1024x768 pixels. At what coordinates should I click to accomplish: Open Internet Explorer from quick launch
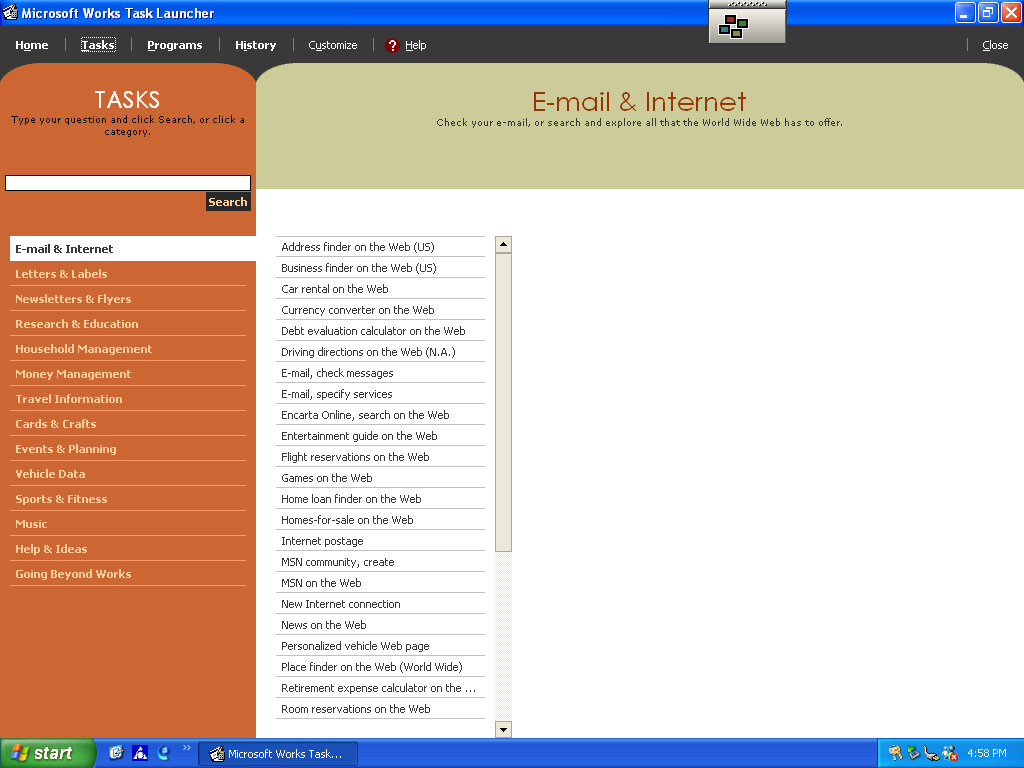pyautogui.click(x=164, y=753)
